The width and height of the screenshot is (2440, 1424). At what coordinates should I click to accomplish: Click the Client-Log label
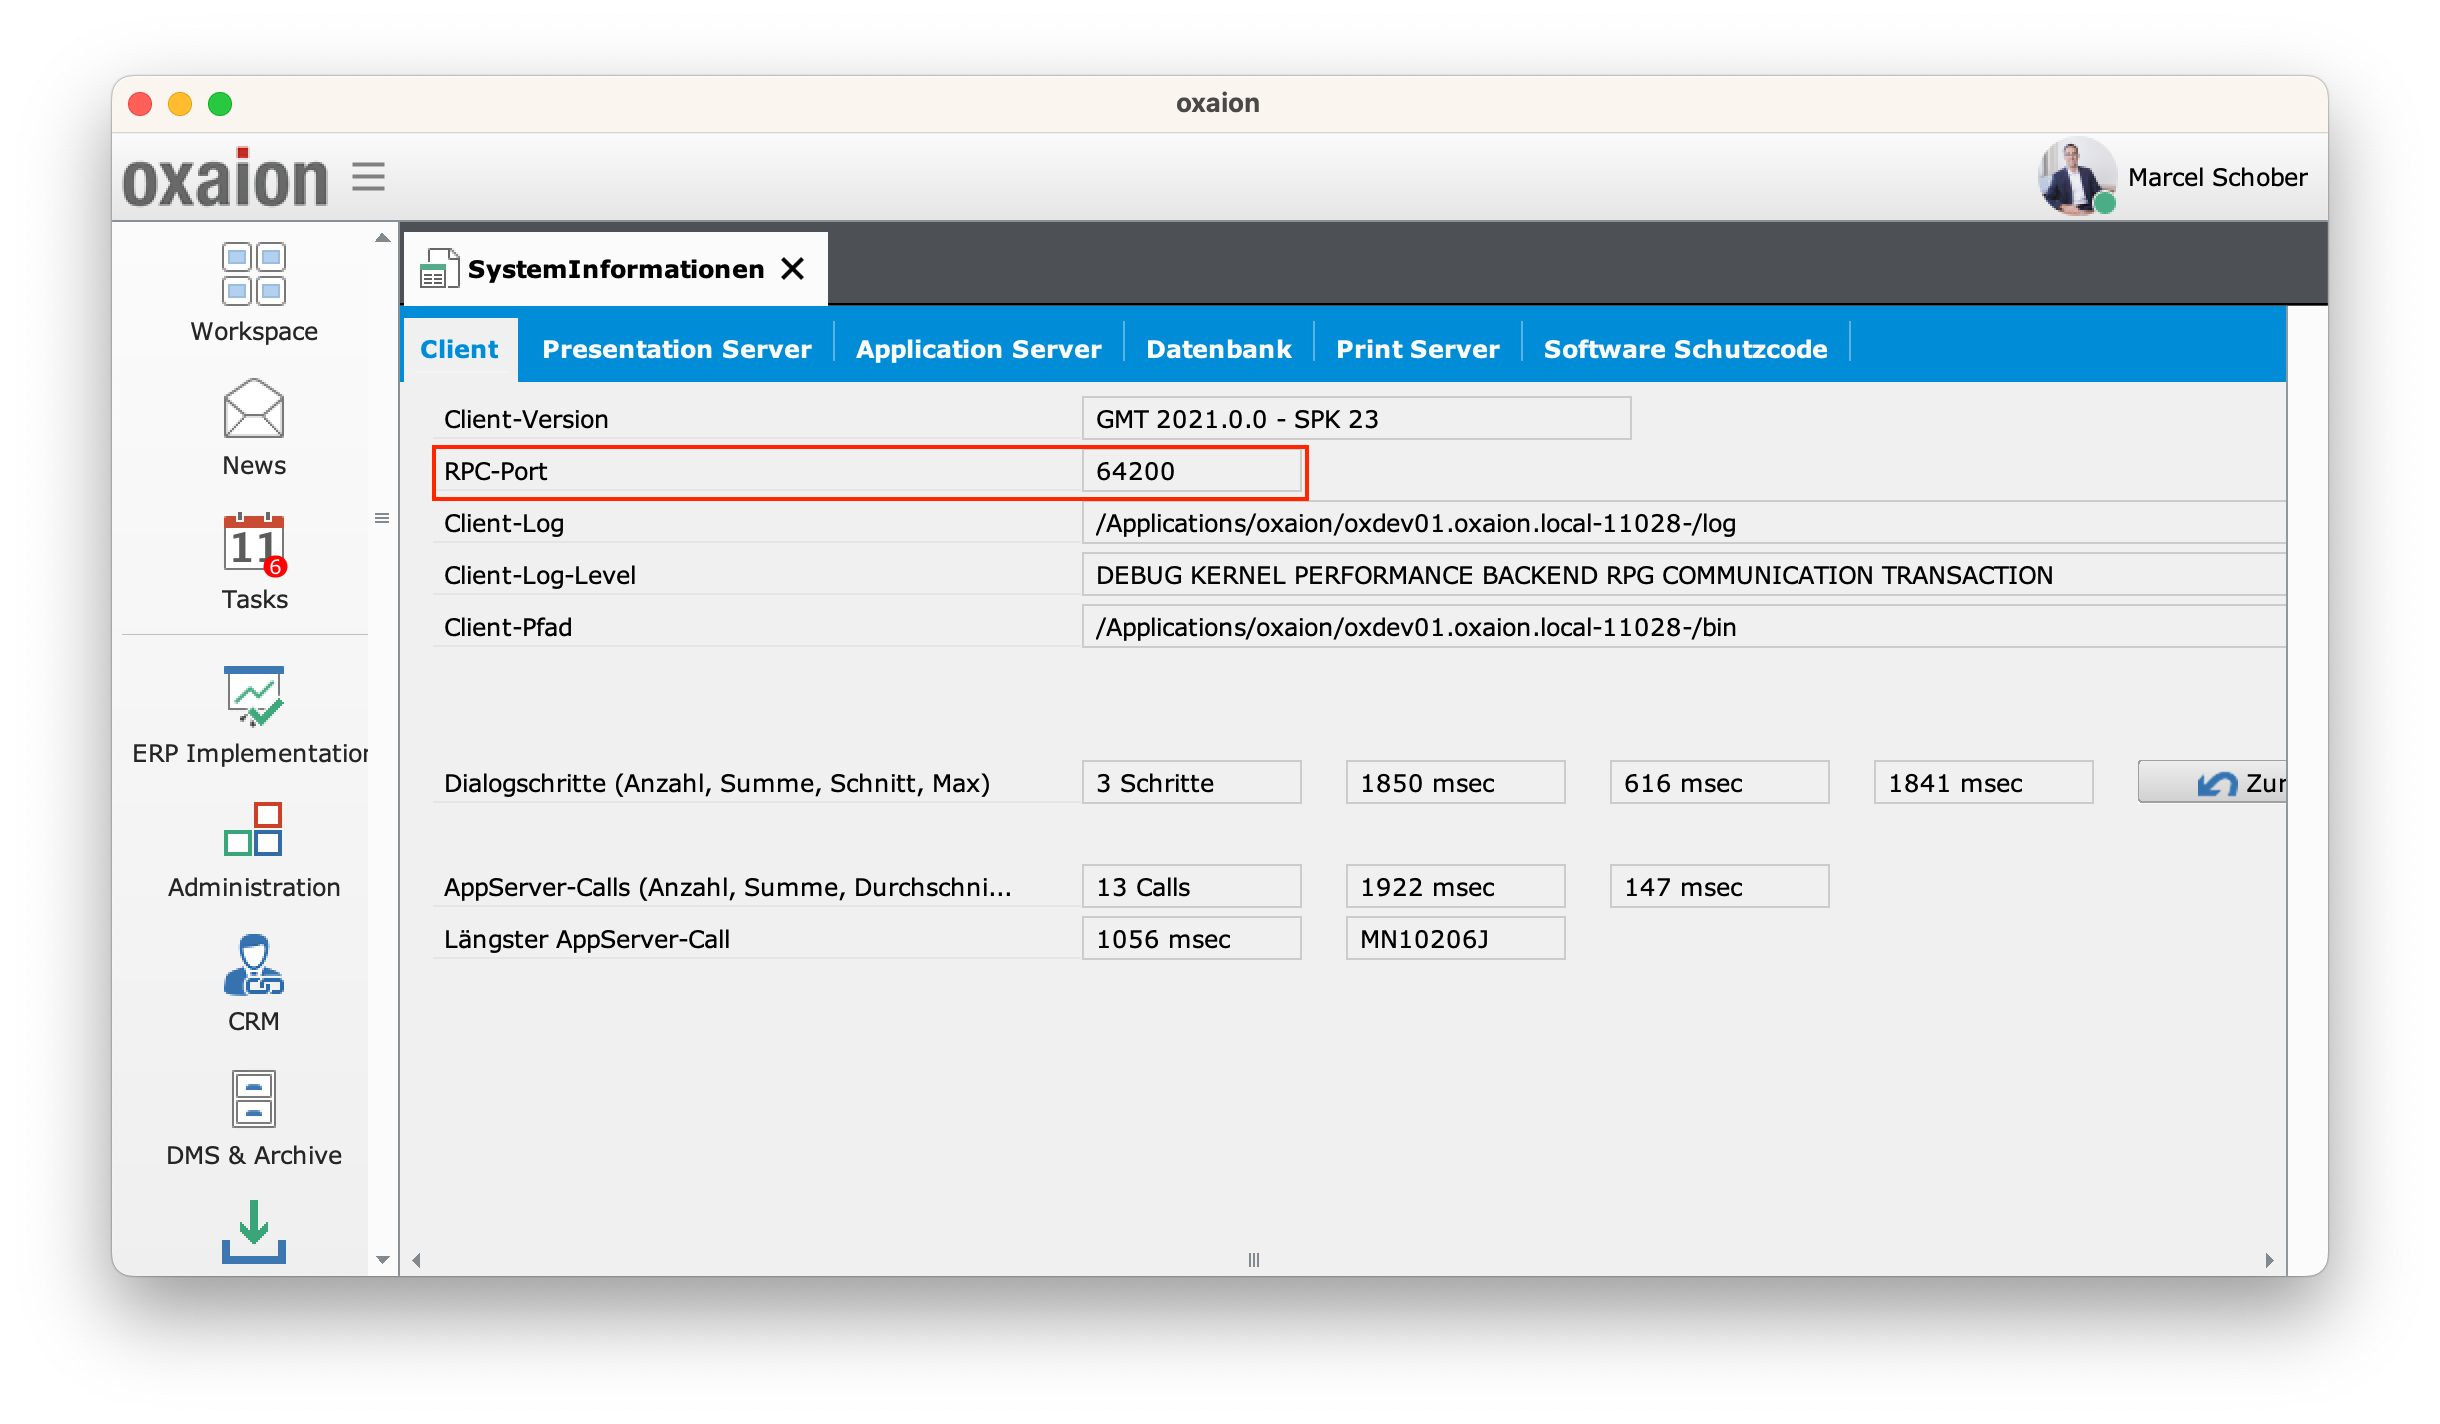tap(504, 523)
